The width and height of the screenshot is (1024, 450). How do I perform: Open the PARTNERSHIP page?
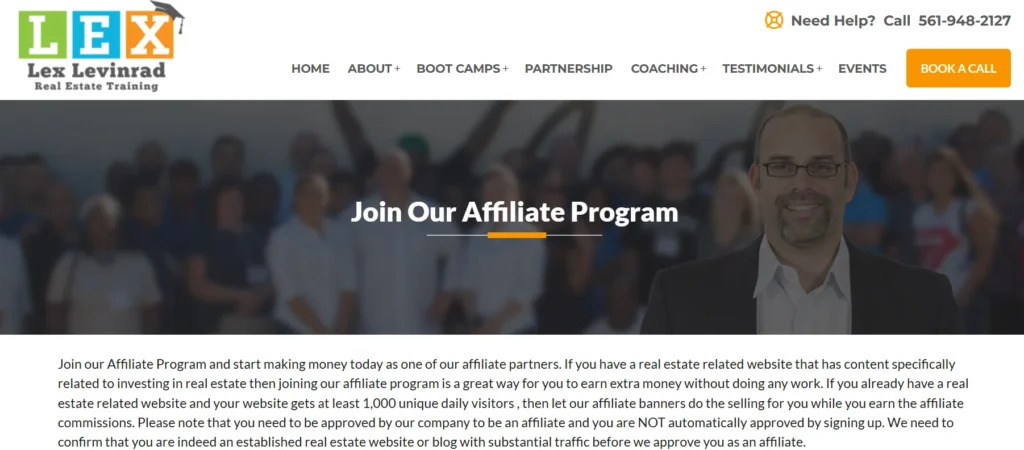pyautogui.click(x=569, y=69)
